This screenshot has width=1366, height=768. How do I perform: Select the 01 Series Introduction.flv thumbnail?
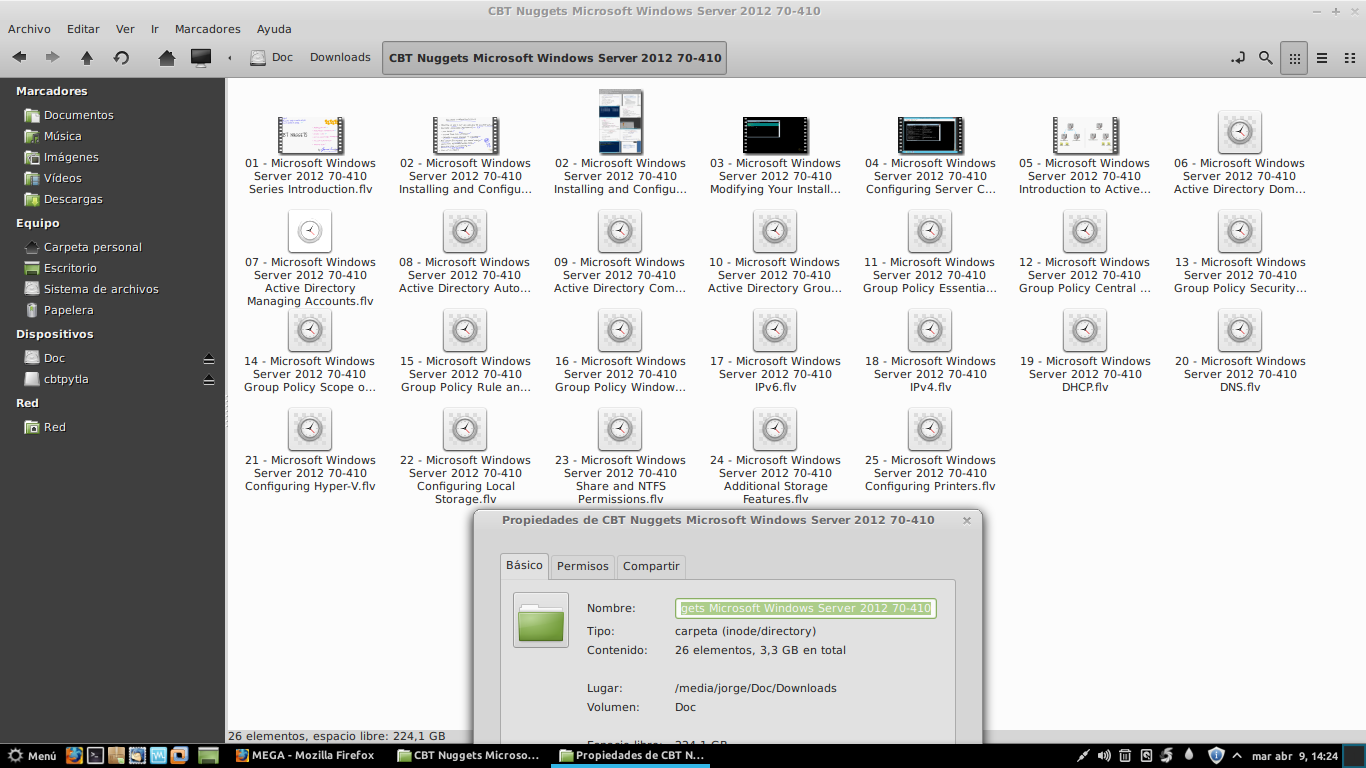pos(310,135)
